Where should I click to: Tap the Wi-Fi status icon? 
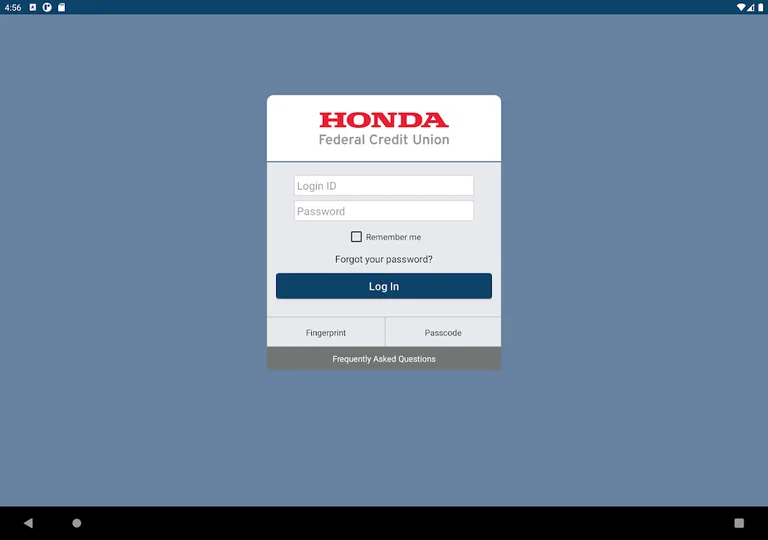point(741,7)
